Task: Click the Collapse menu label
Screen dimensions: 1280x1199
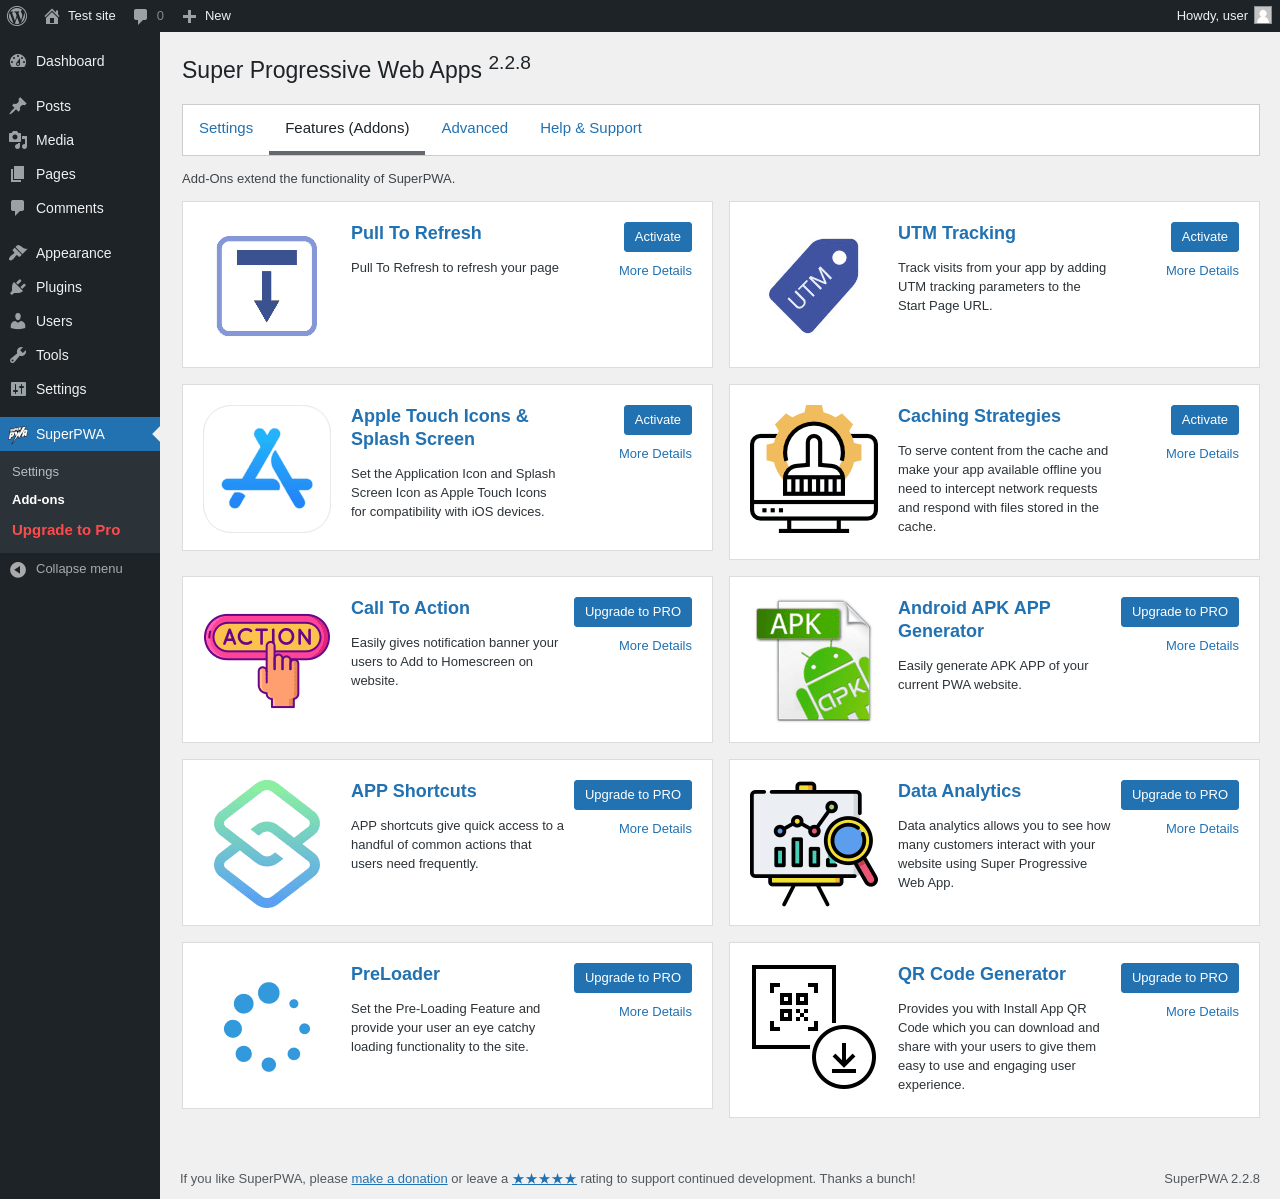Action: coord(79,569)
